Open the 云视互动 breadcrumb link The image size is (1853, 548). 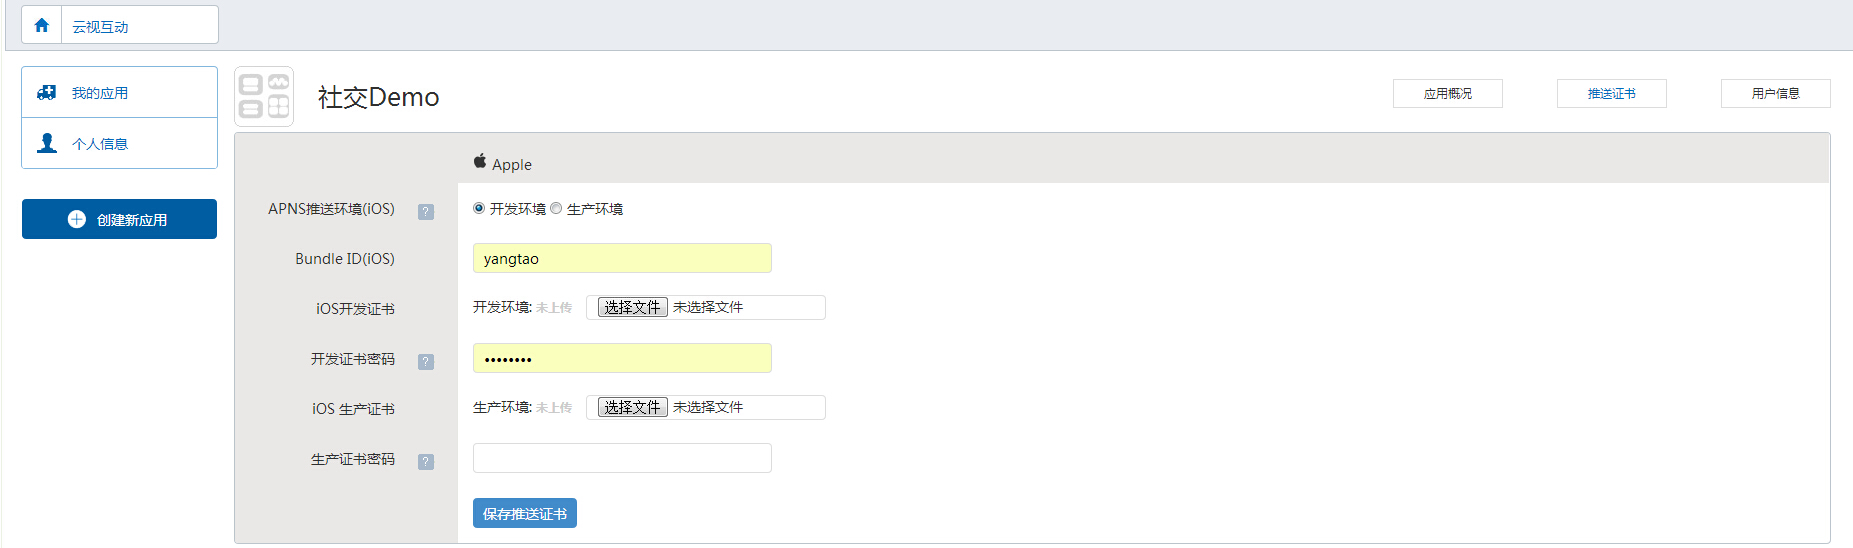click(100, 27)
